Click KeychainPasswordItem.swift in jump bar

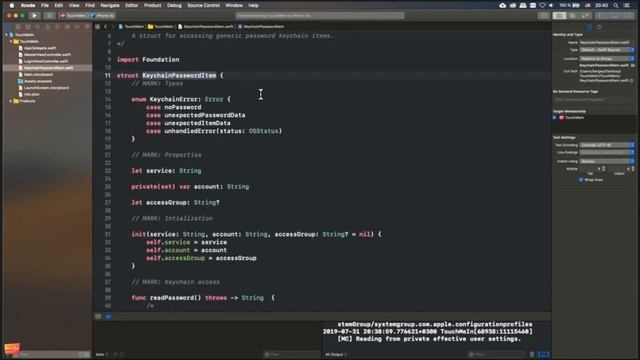point(206,27)
